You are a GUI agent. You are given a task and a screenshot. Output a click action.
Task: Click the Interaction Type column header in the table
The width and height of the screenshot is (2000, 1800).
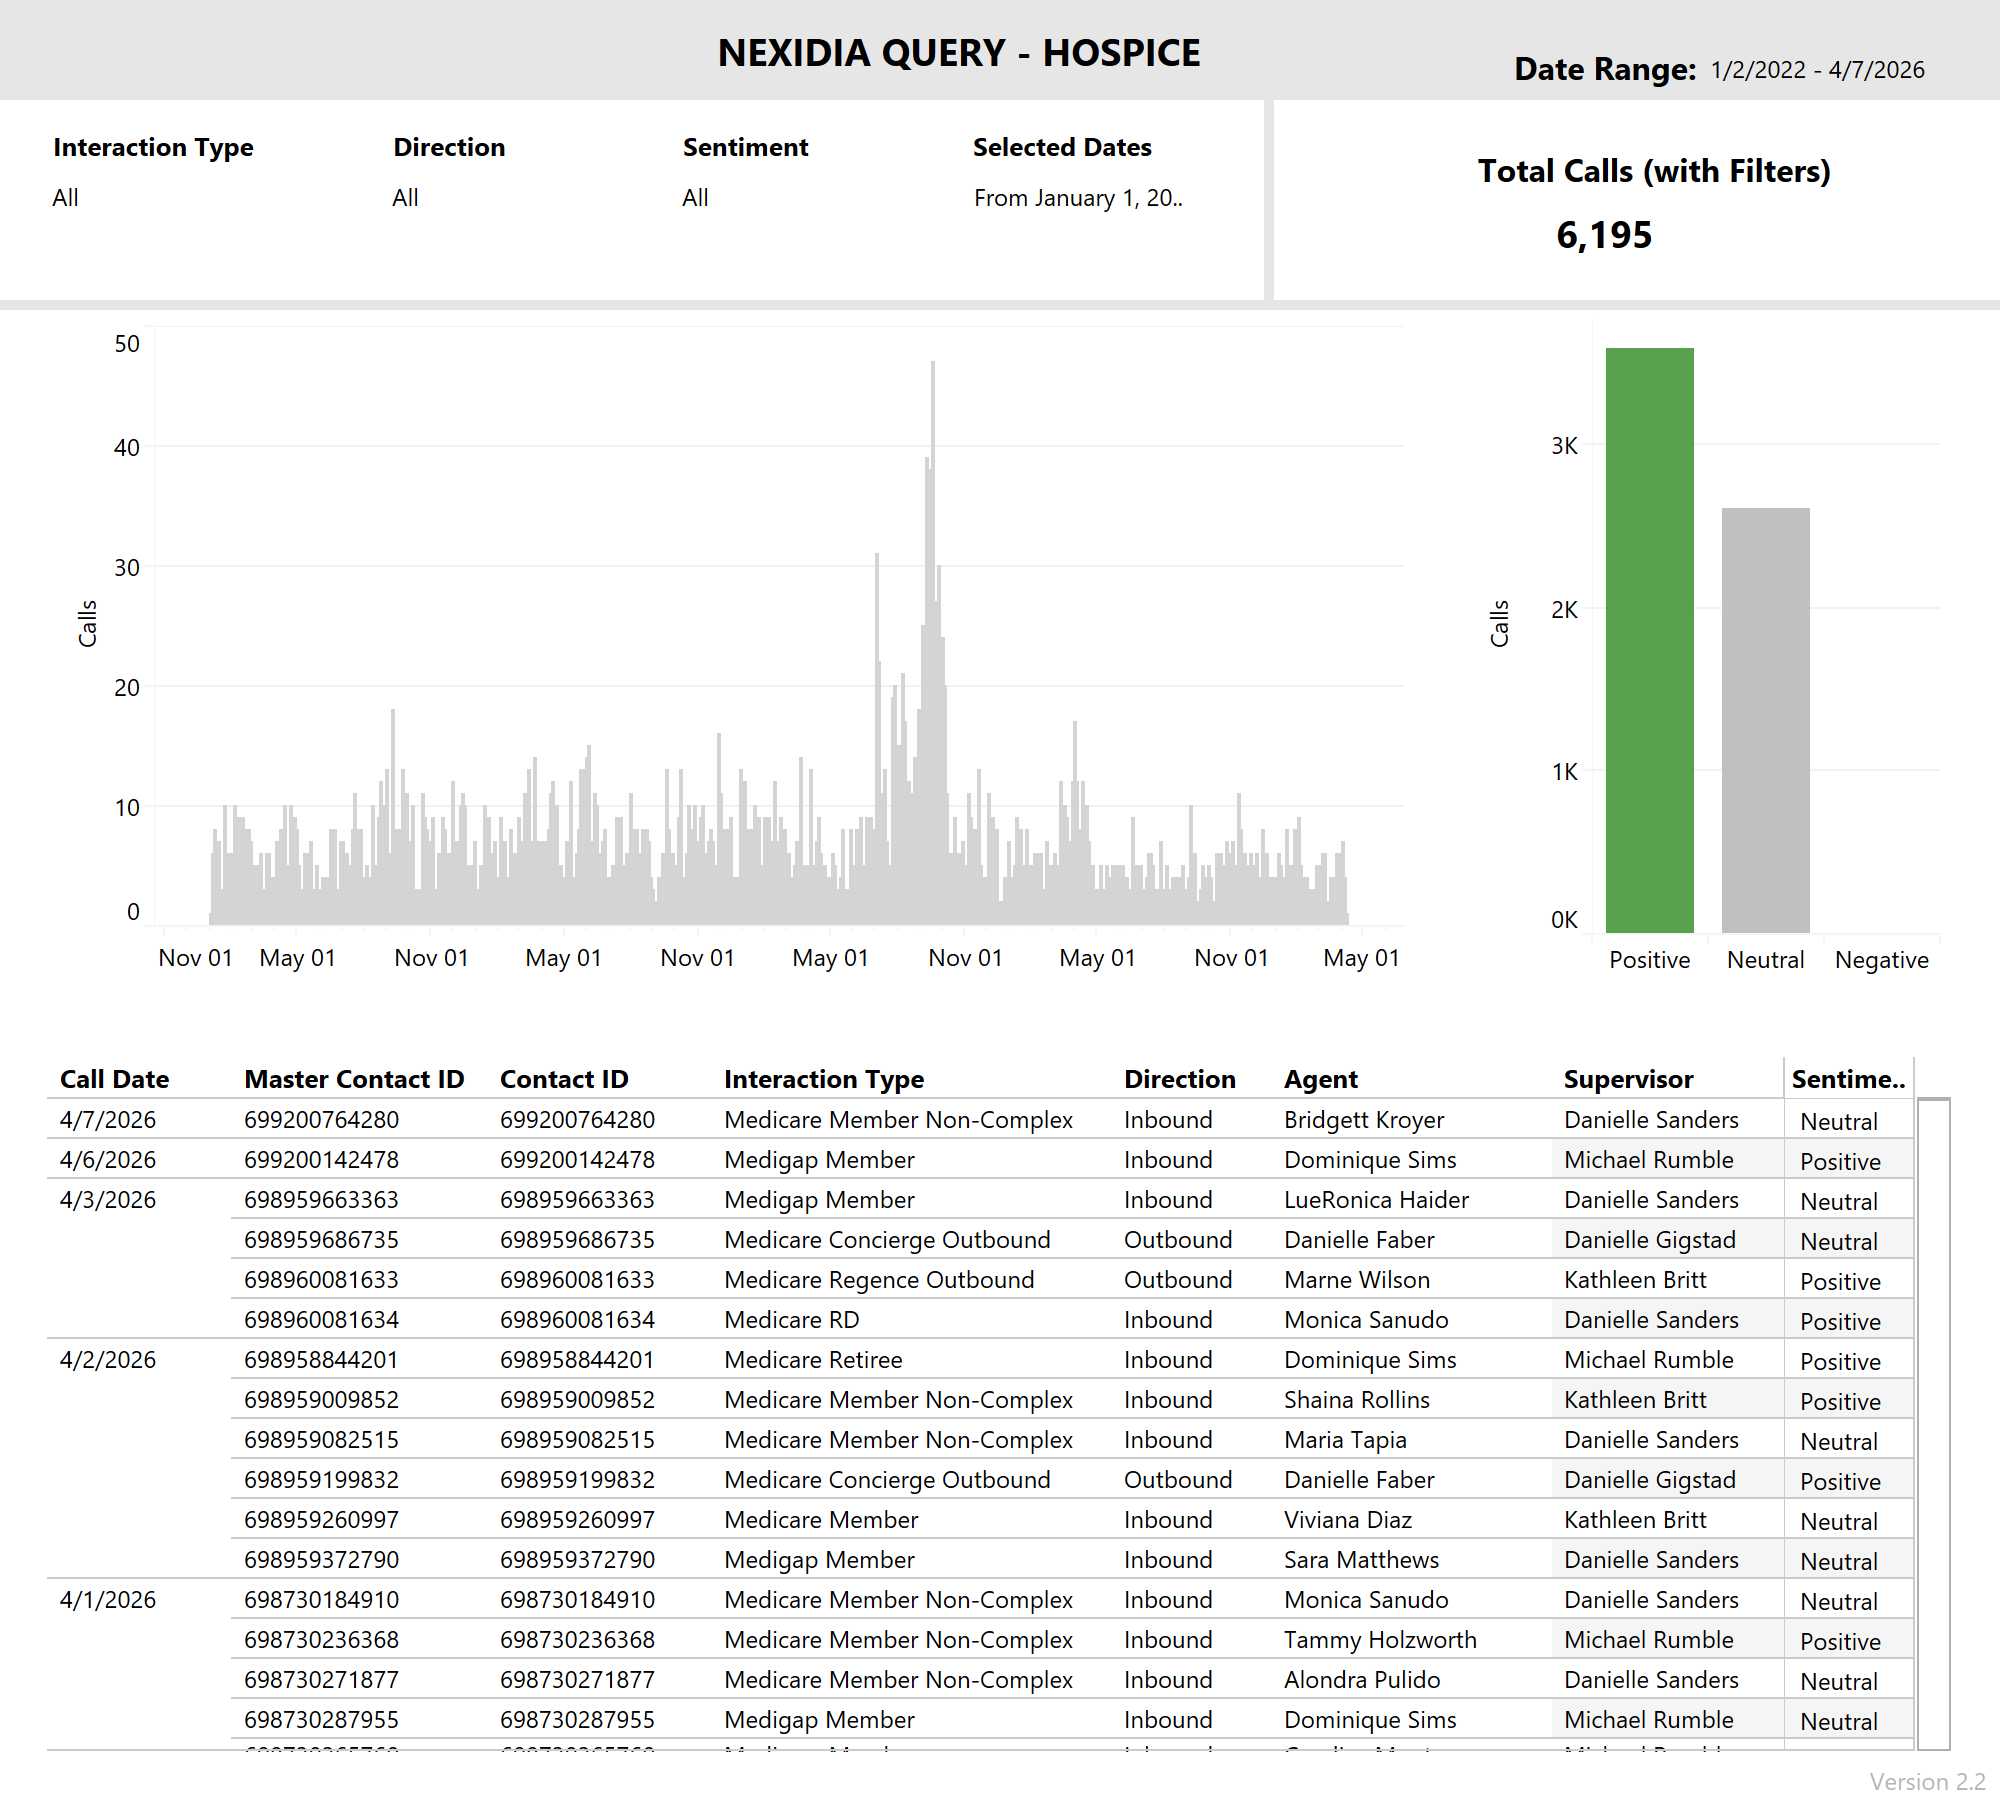point(824,1079)
